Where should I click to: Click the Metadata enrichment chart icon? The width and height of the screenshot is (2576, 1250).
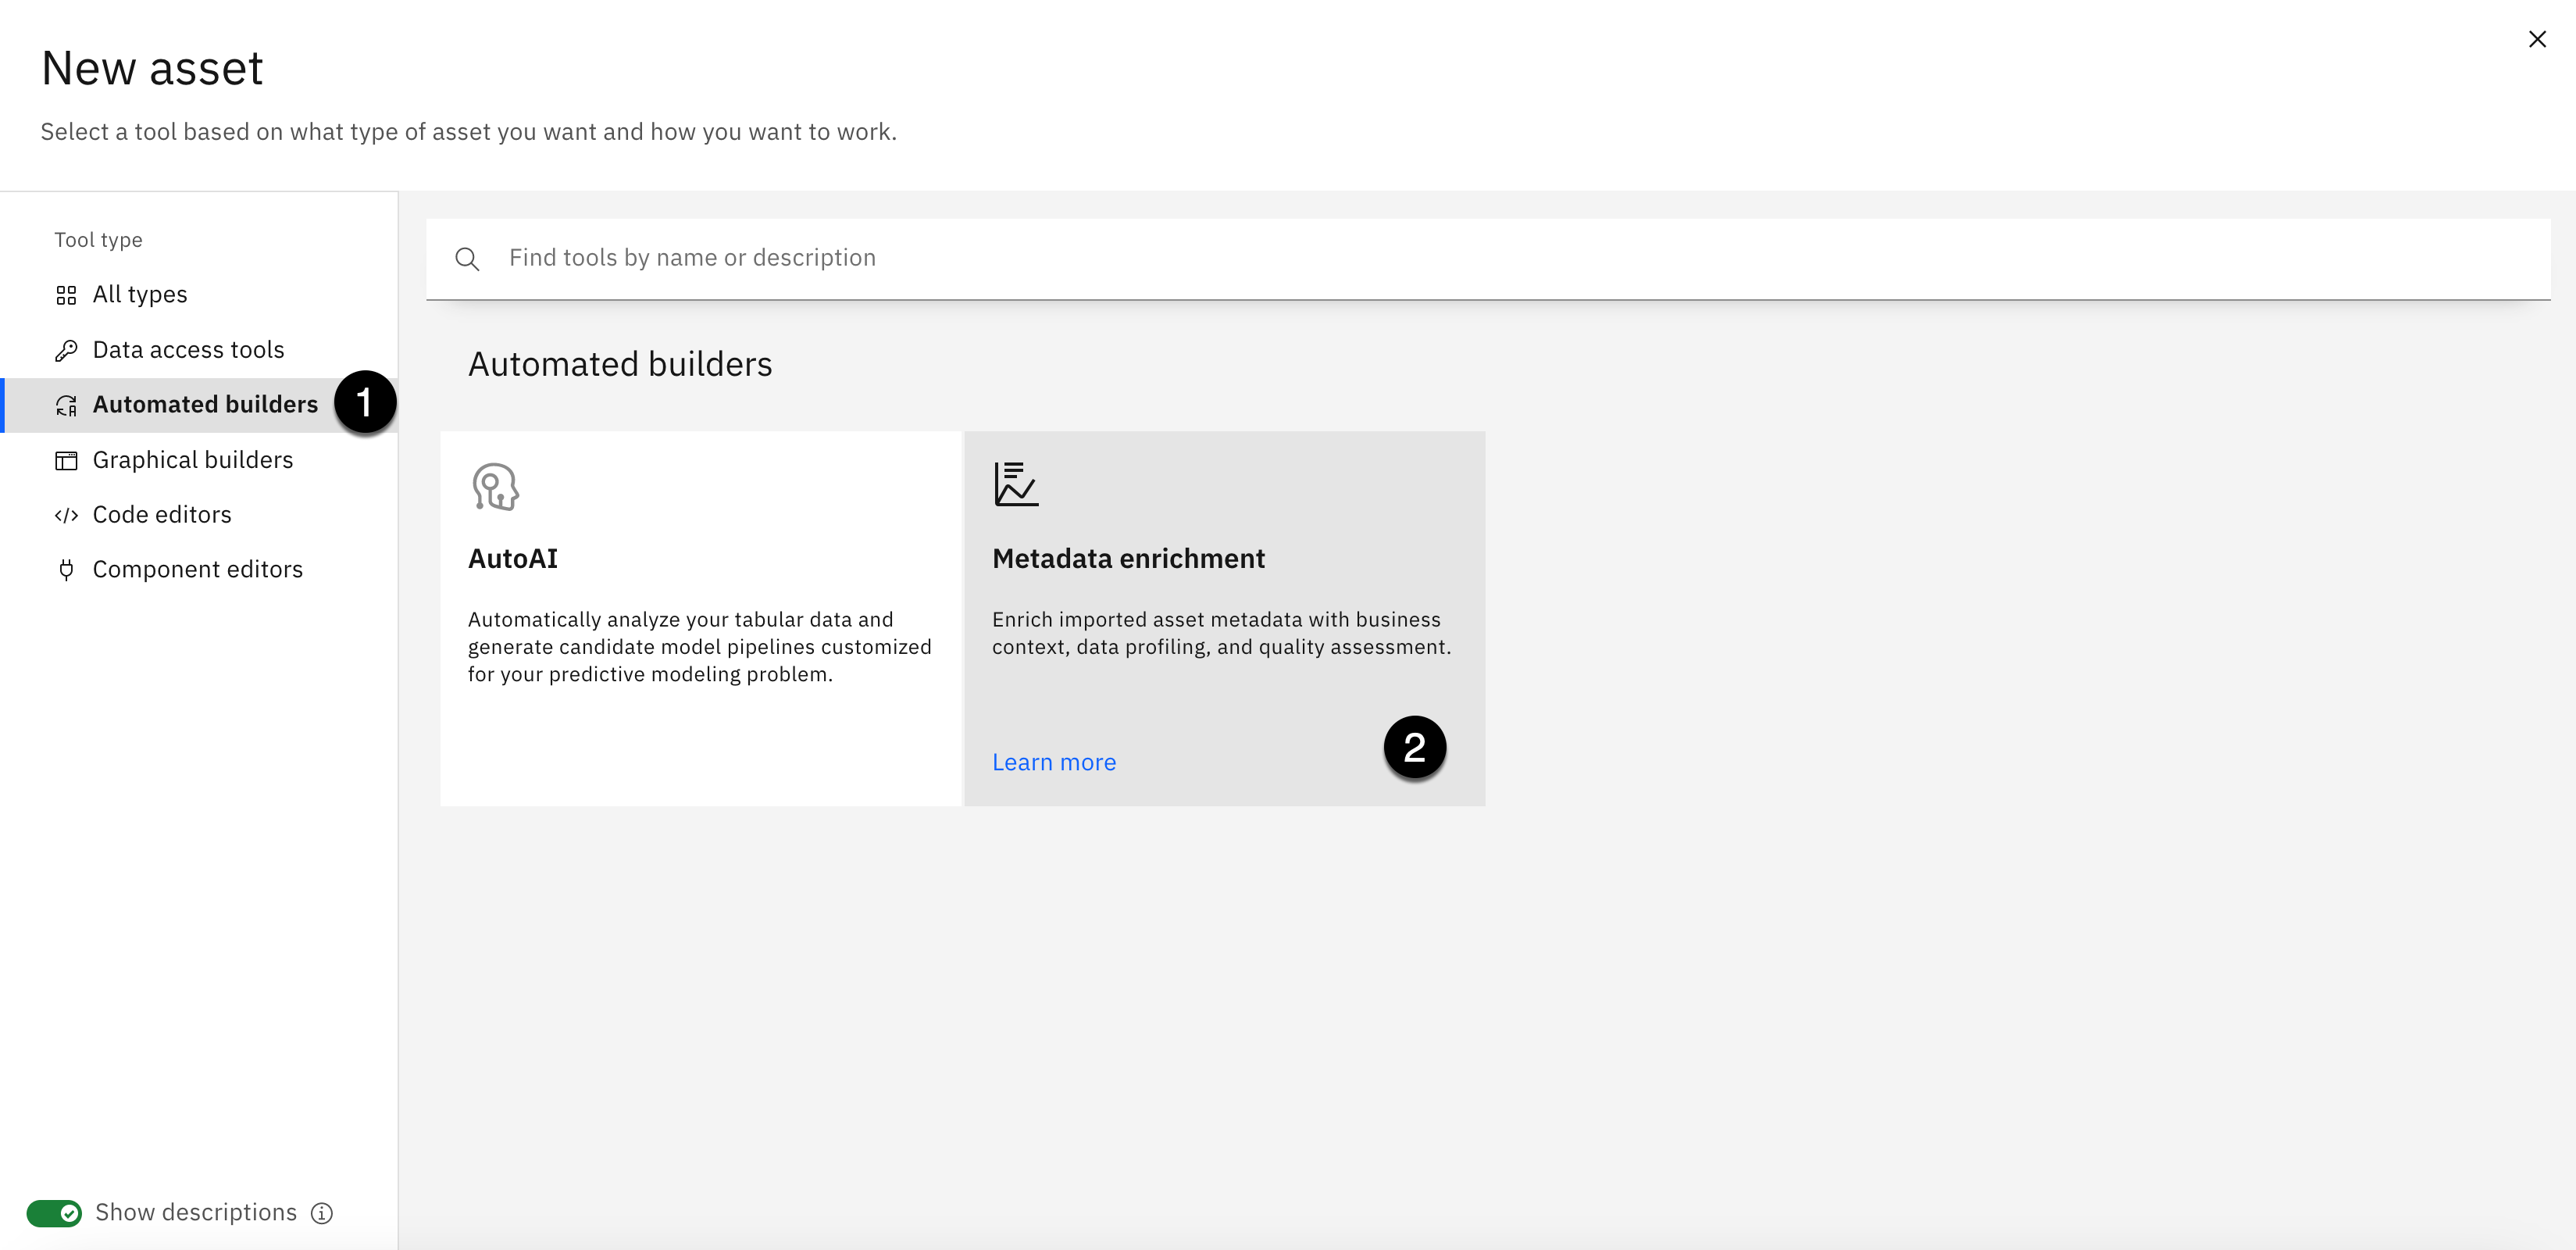(1015, 484)
